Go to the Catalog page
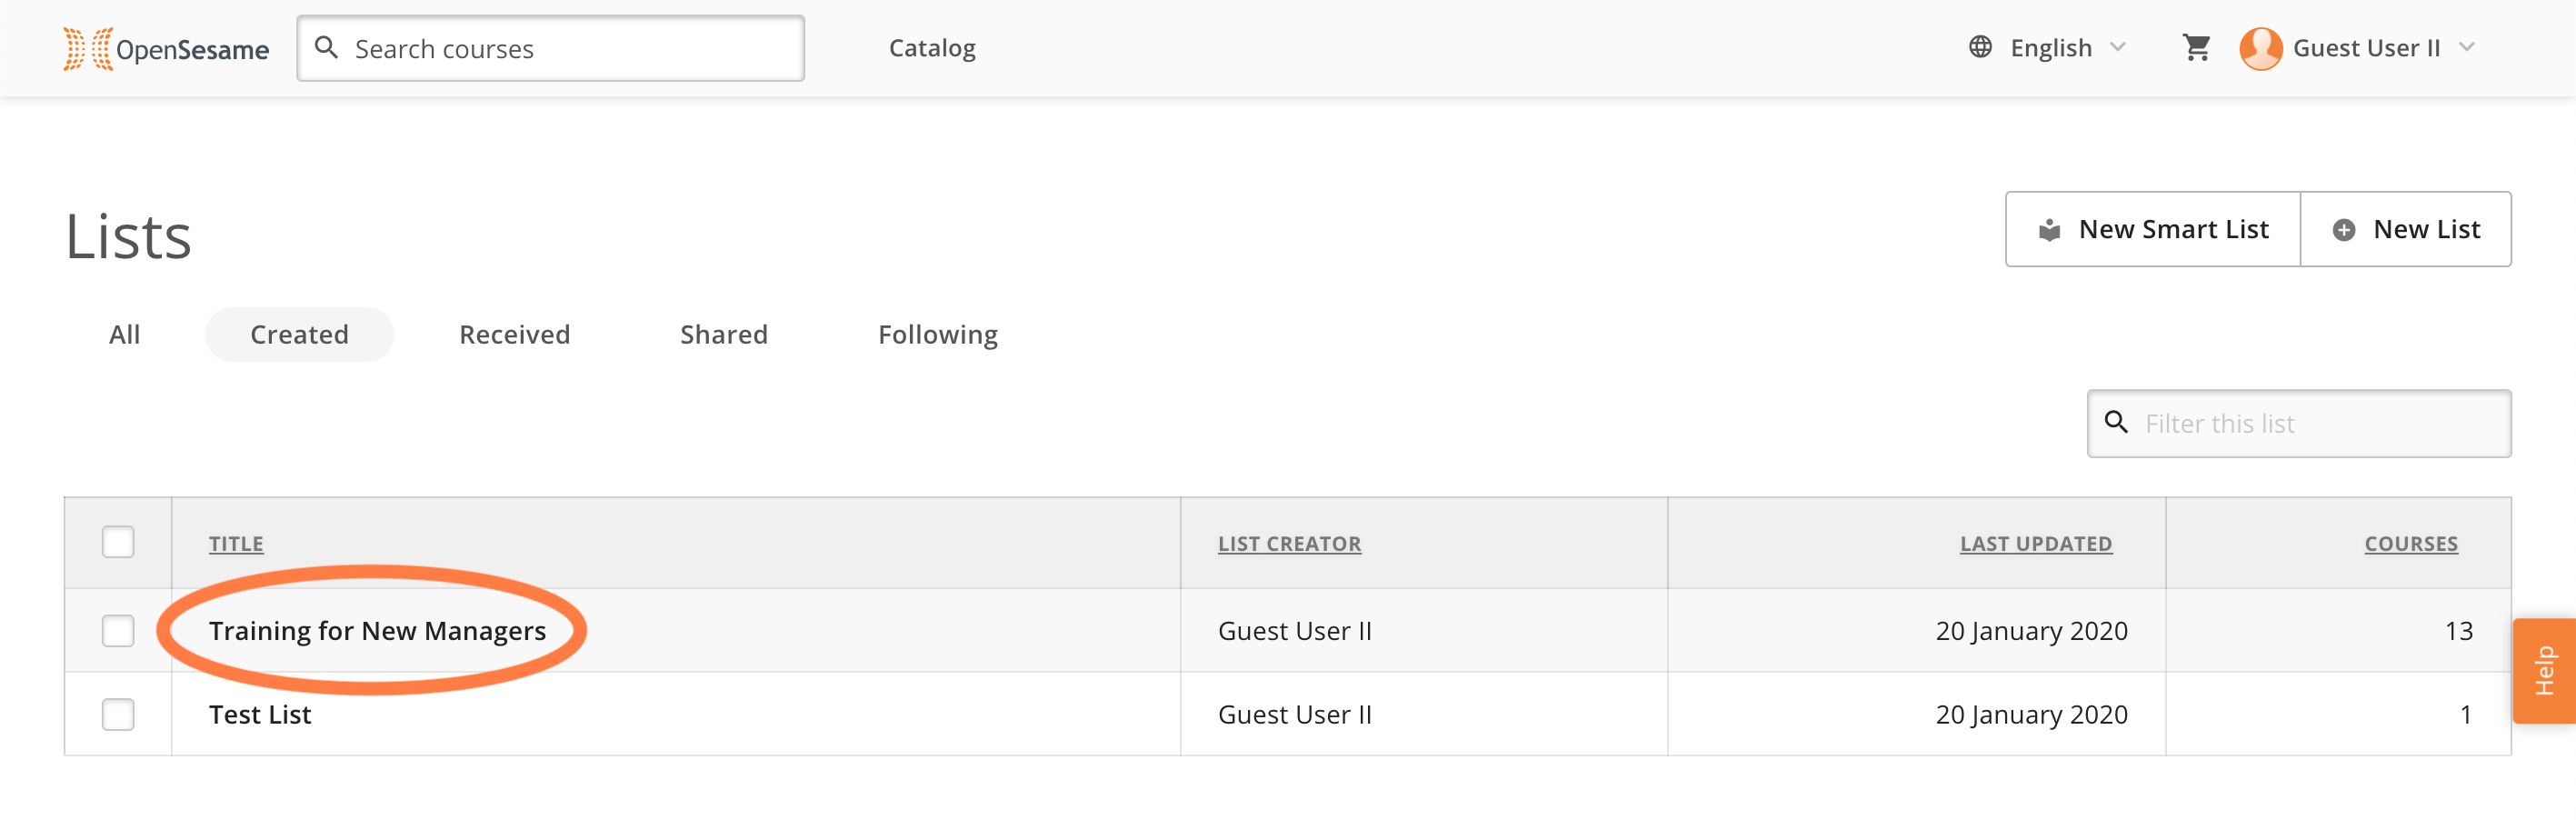This screenshot has width=2576, height=820. pos(931,48)
